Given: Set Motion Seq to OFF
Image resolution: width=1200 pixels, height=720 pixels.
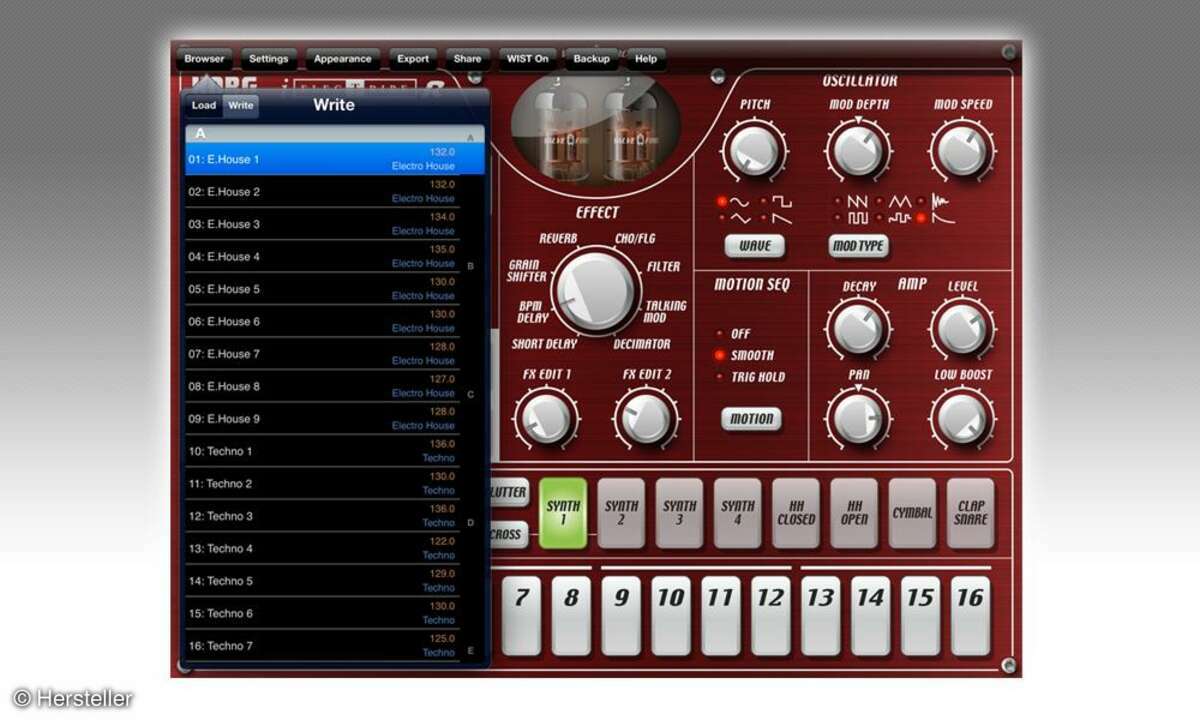Looking at the screenshot, I should pyautogui.click(x=733, y=334).
